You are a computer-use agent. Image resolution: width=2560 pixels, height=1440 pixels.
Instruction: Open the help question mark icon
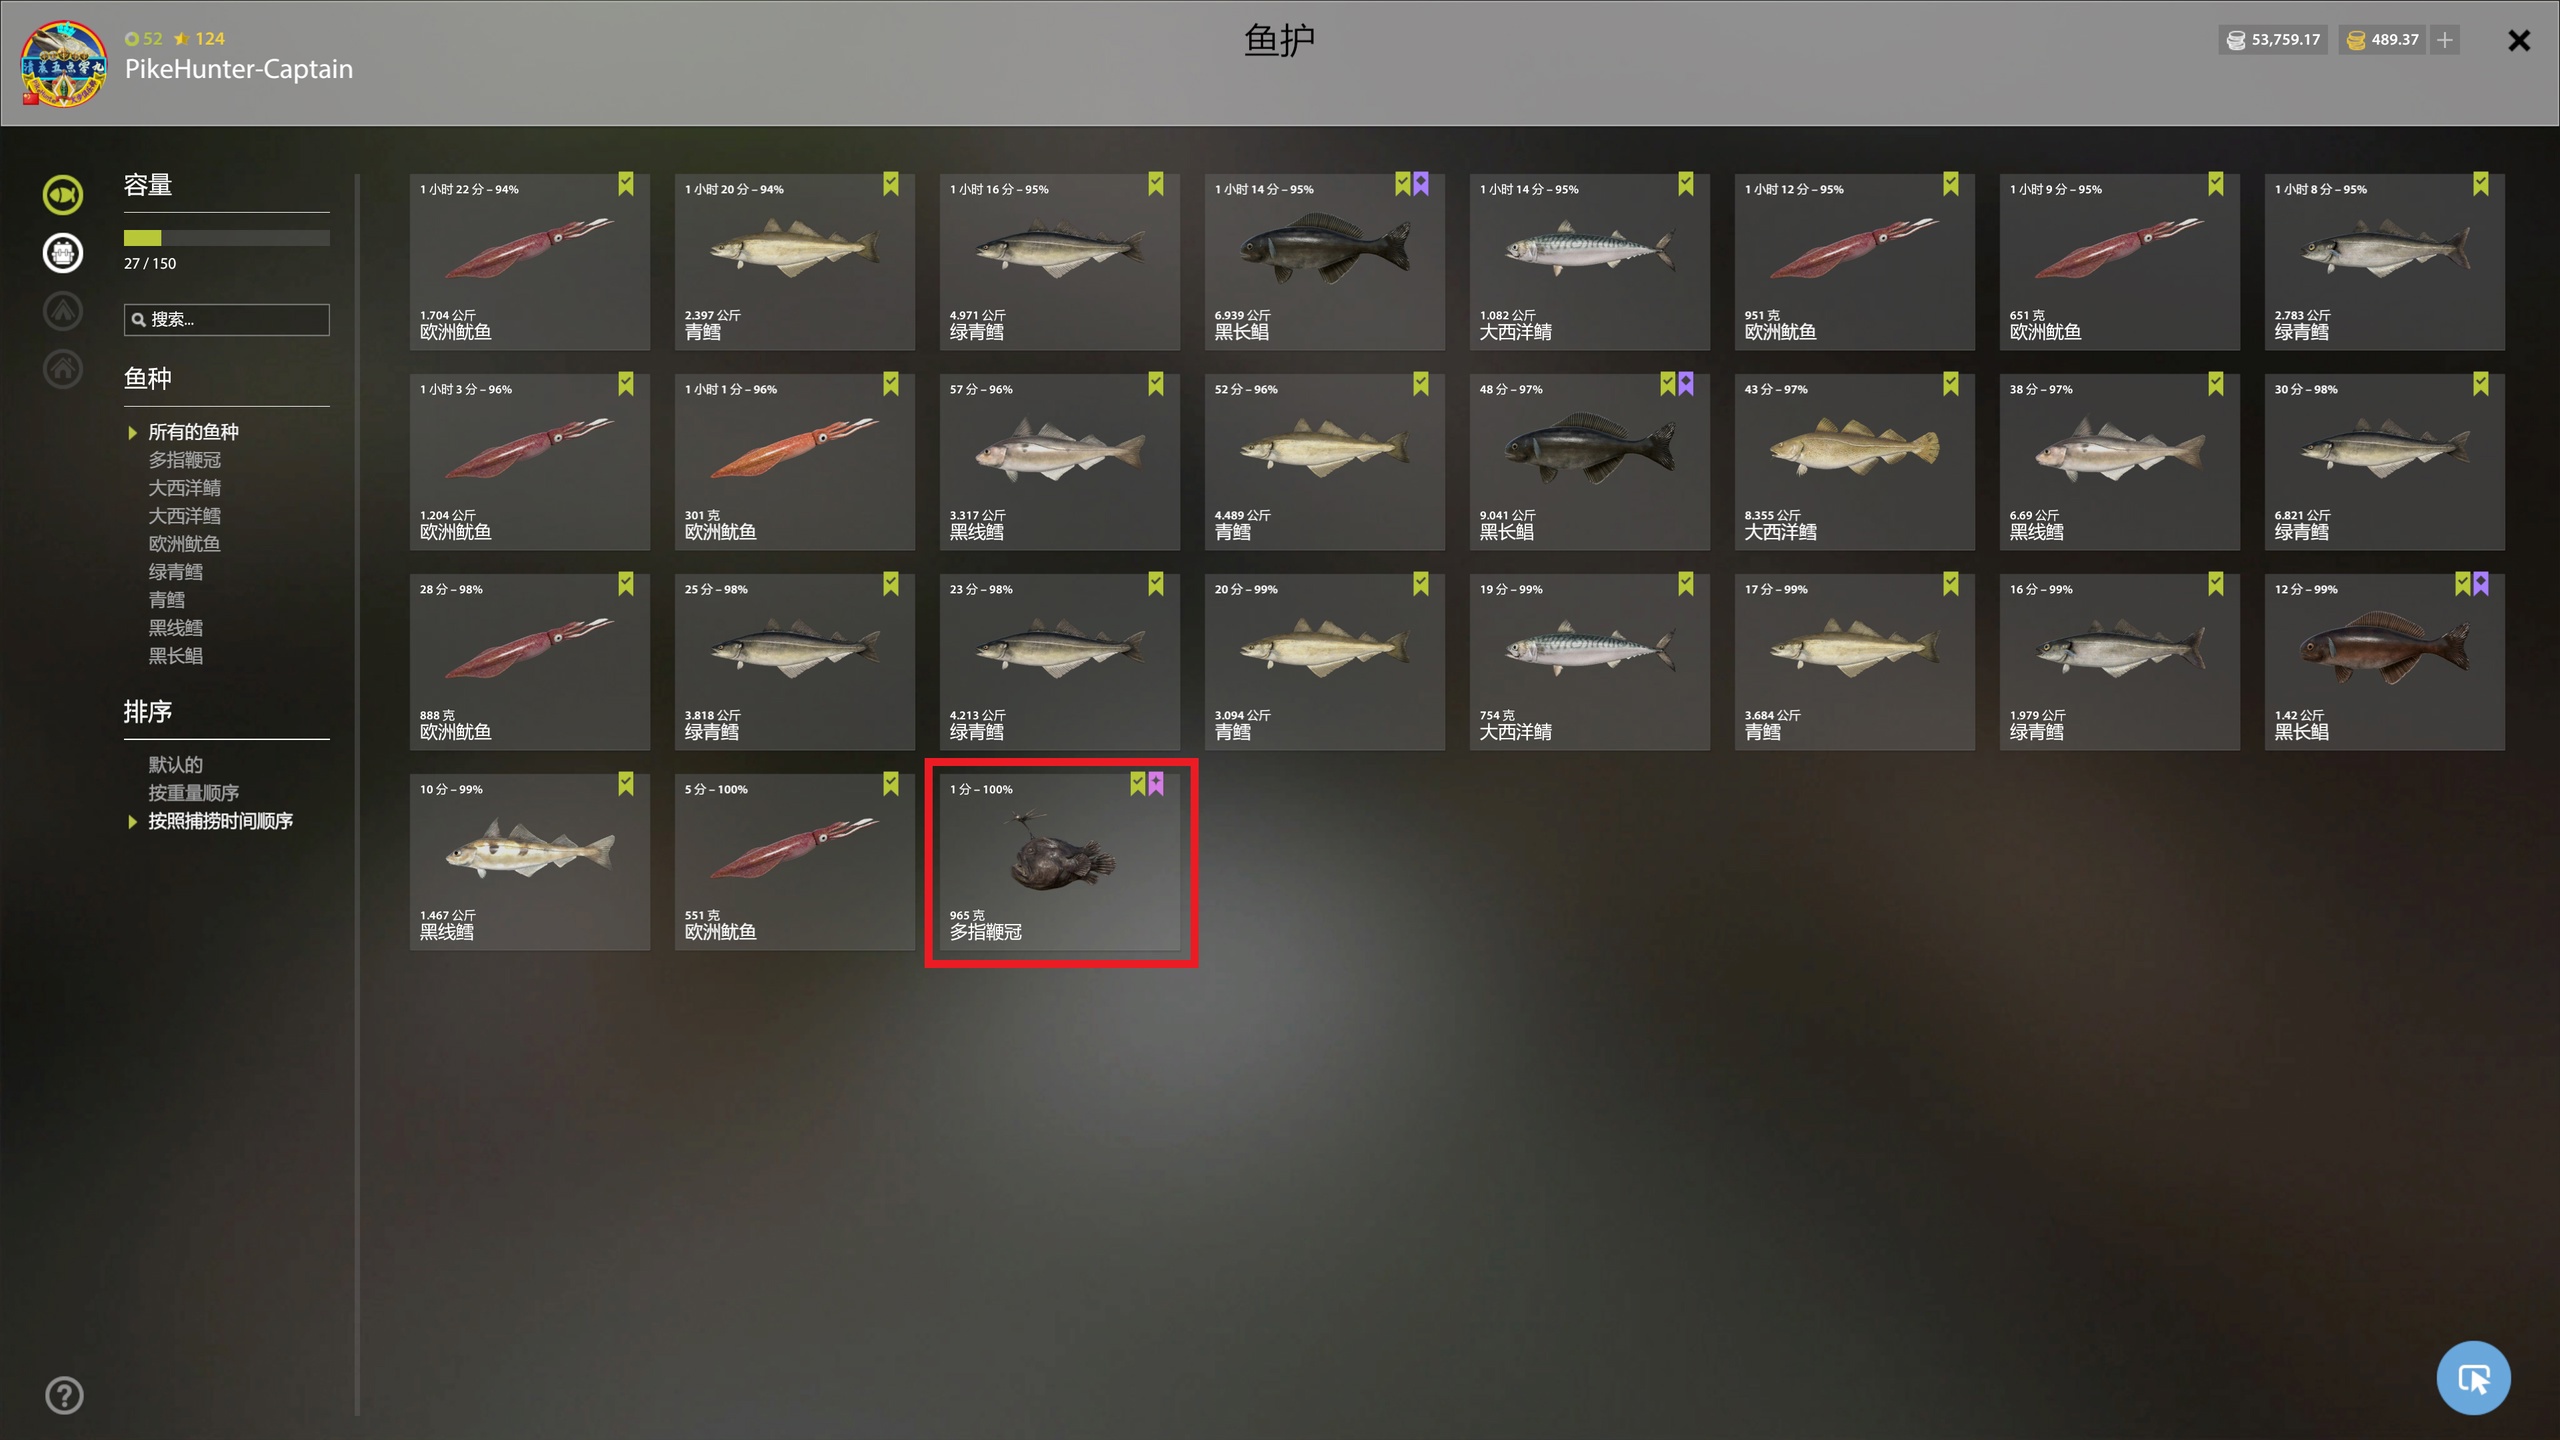coord(64,1395)
